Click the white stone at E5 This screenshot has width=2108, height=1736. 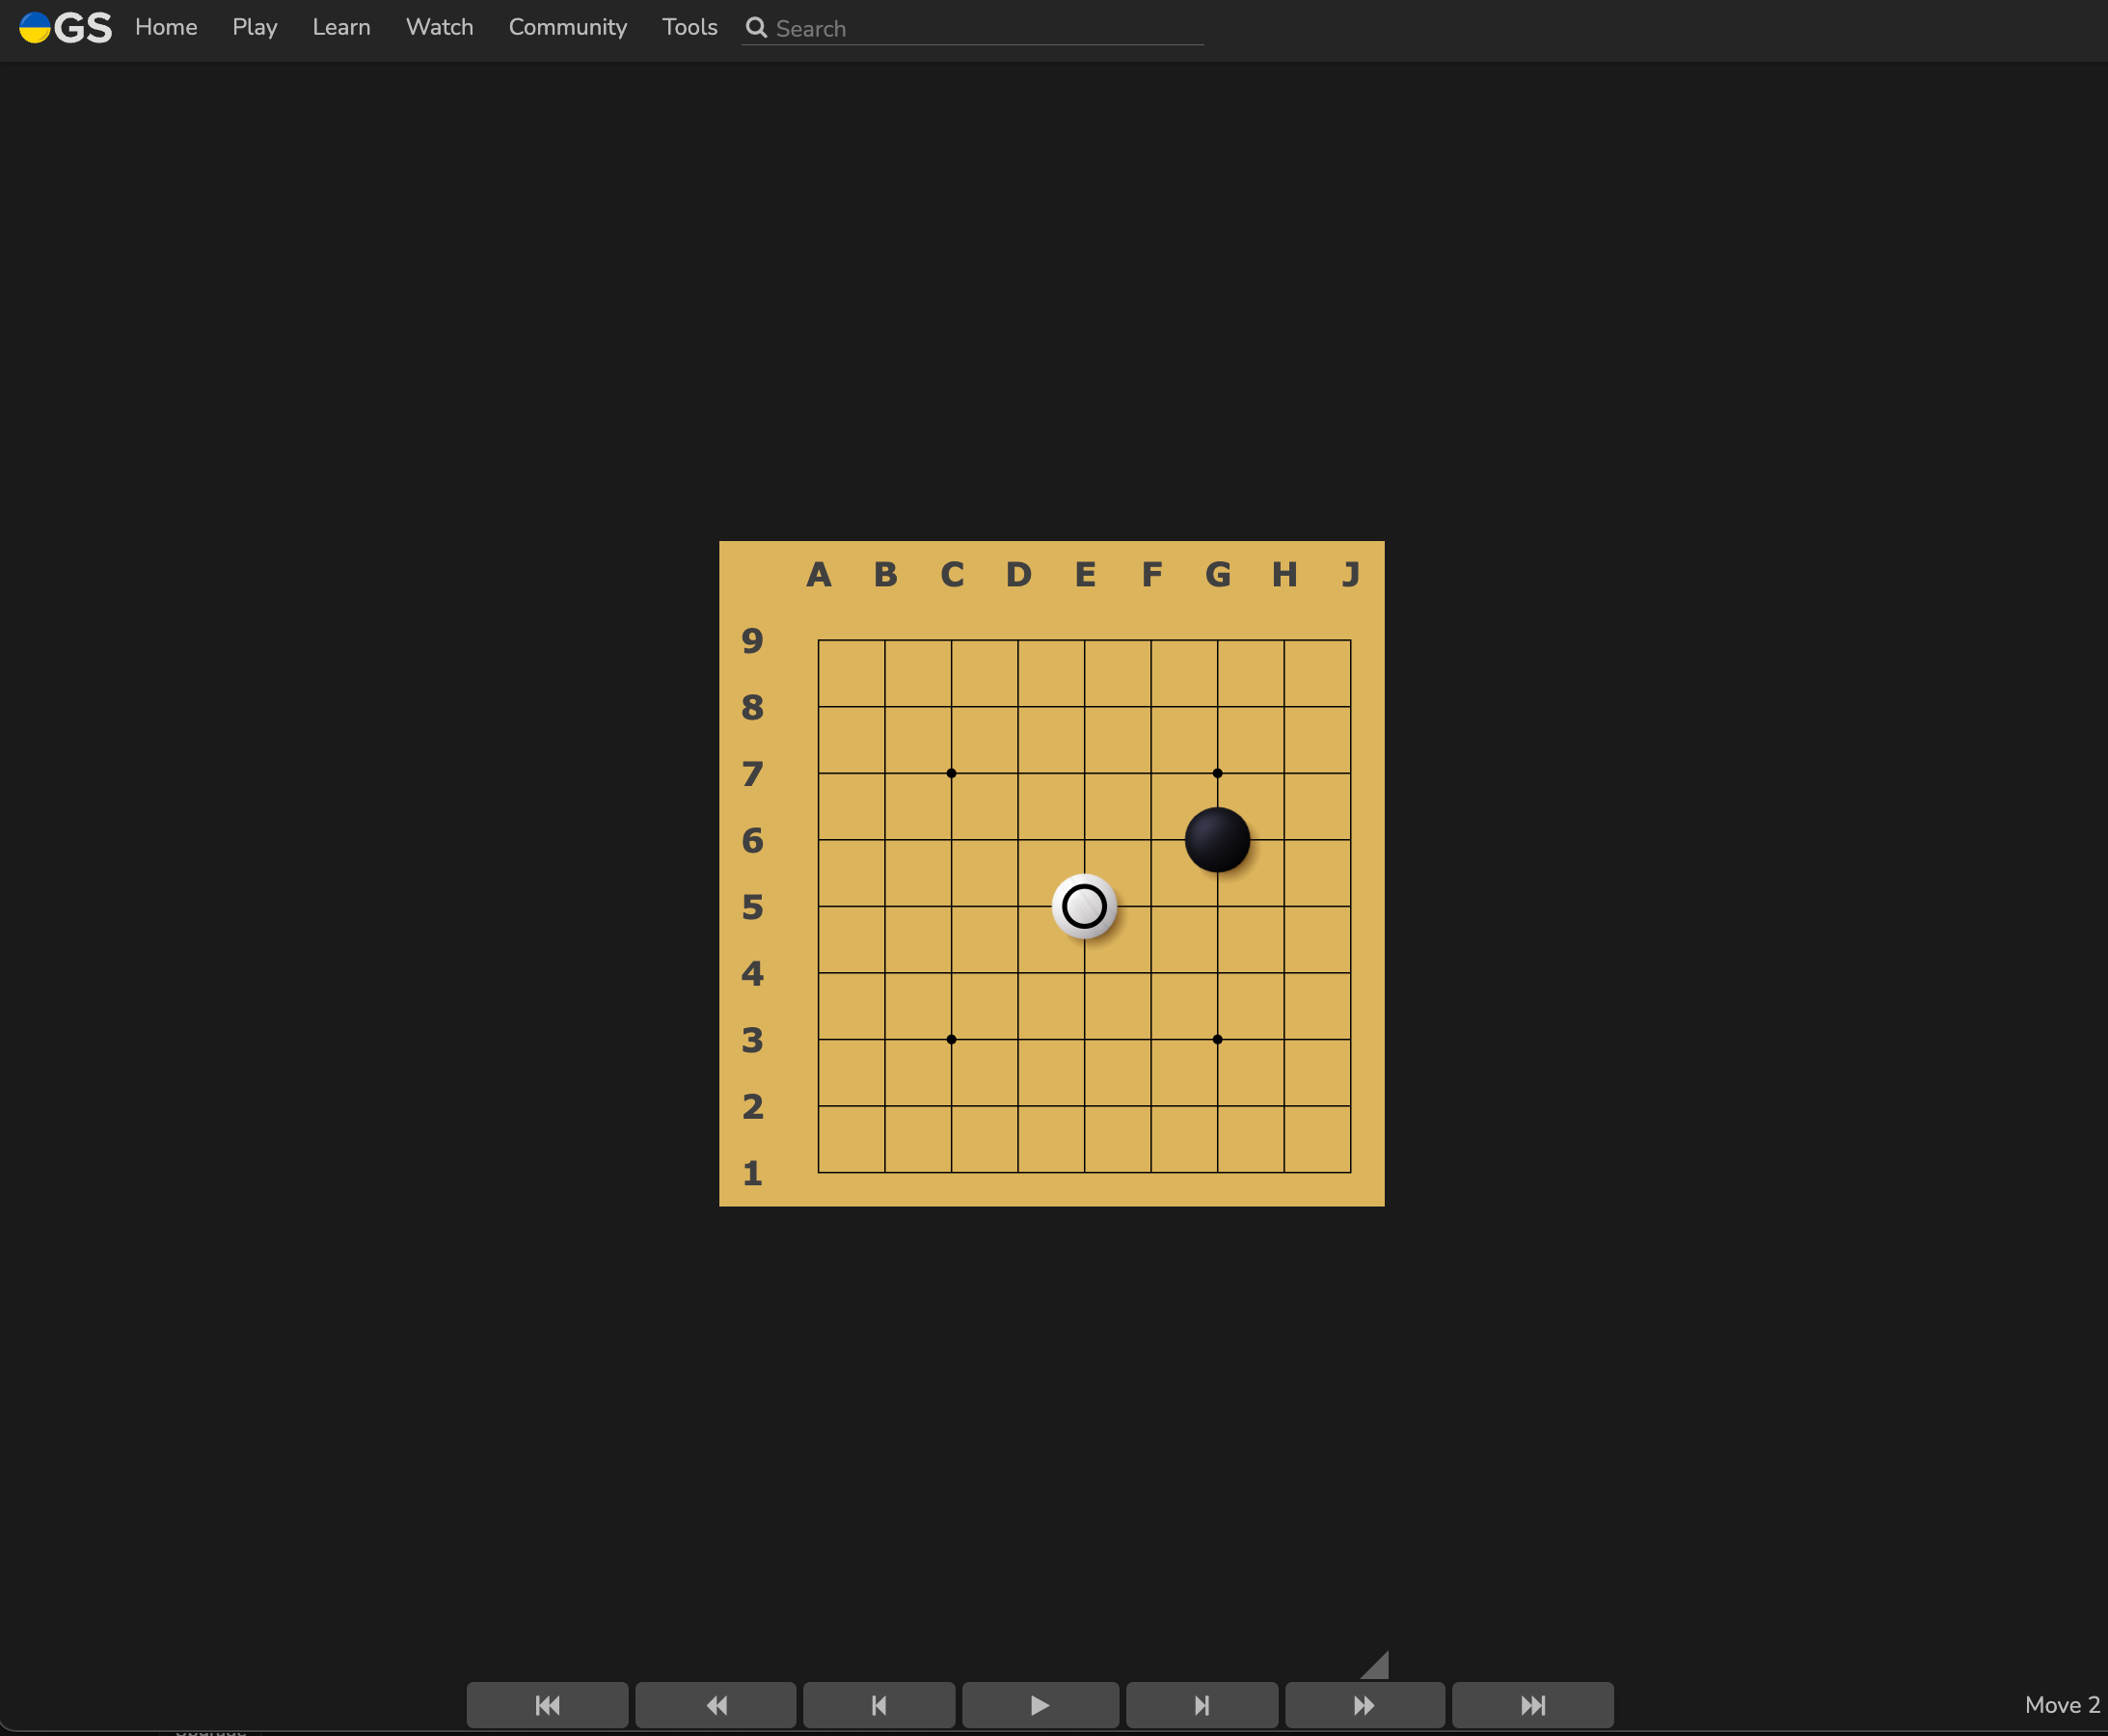pos(1084,906)
